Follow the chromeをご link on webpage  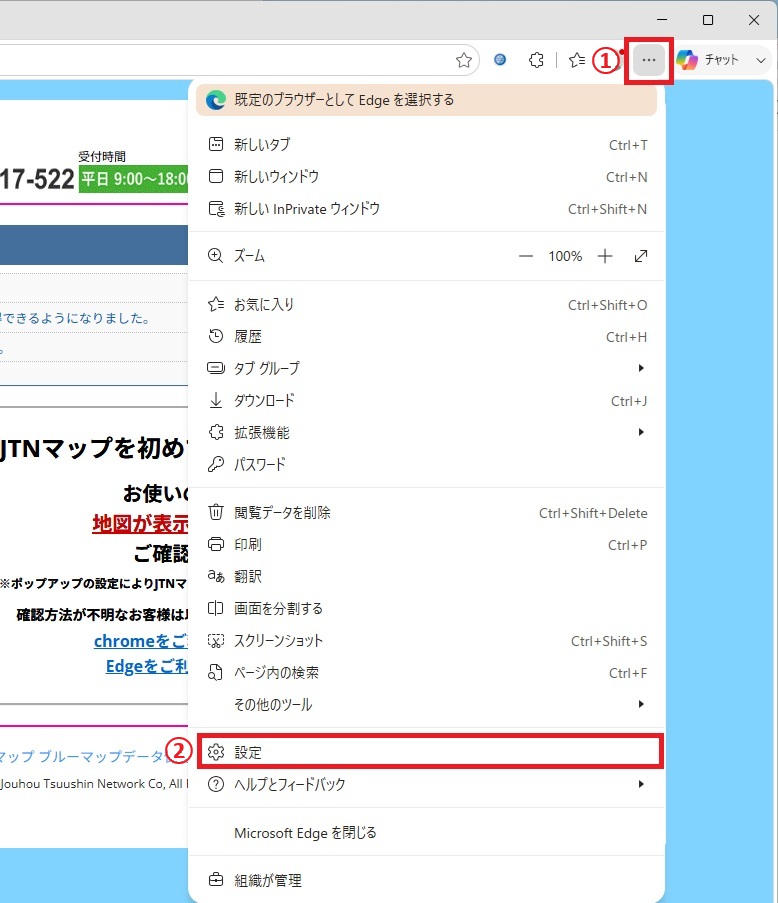(141, 641)
